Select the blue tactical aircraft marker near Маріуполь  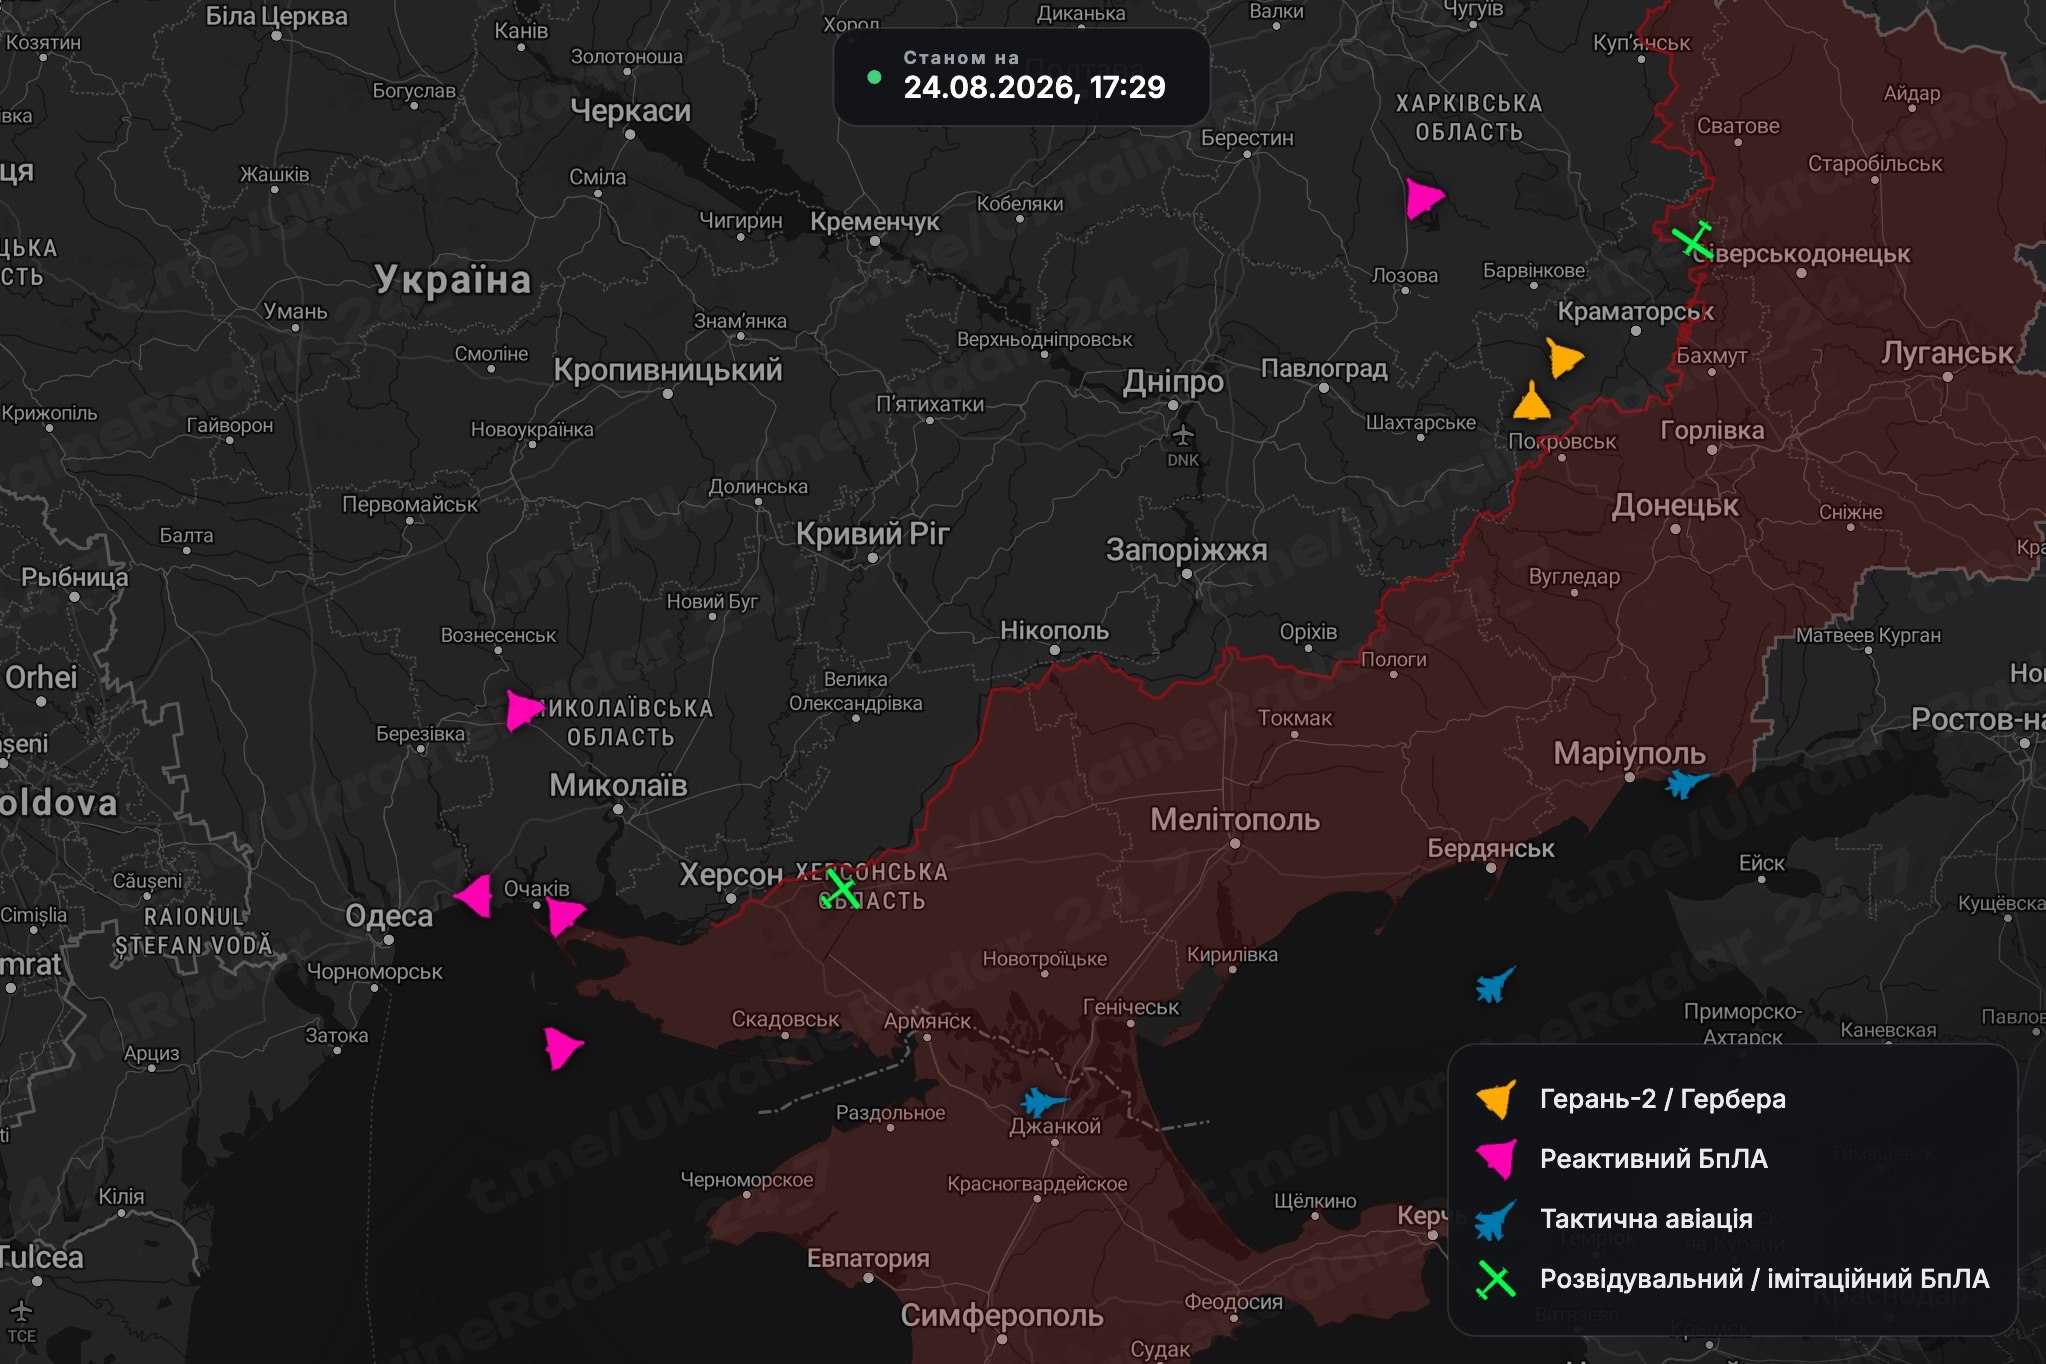[1687, 782]
